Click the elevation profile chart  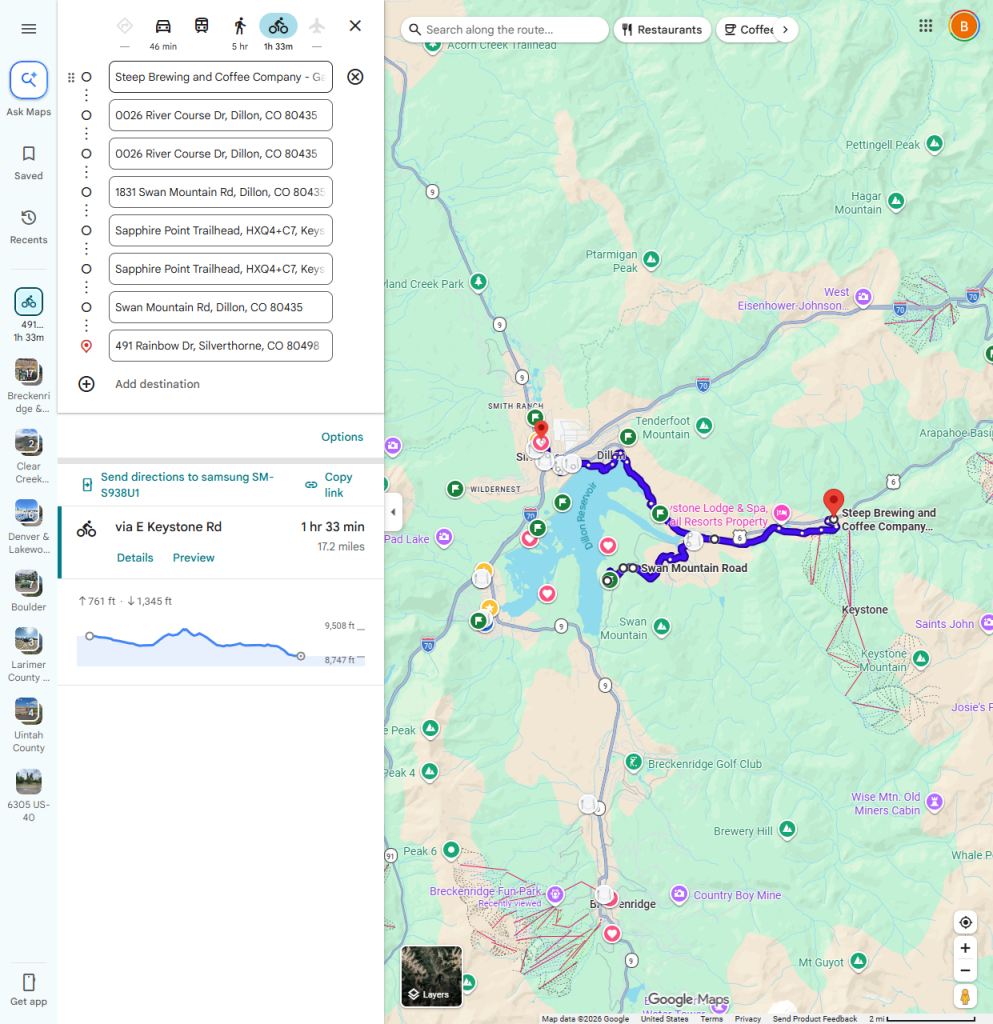(221, 645)
